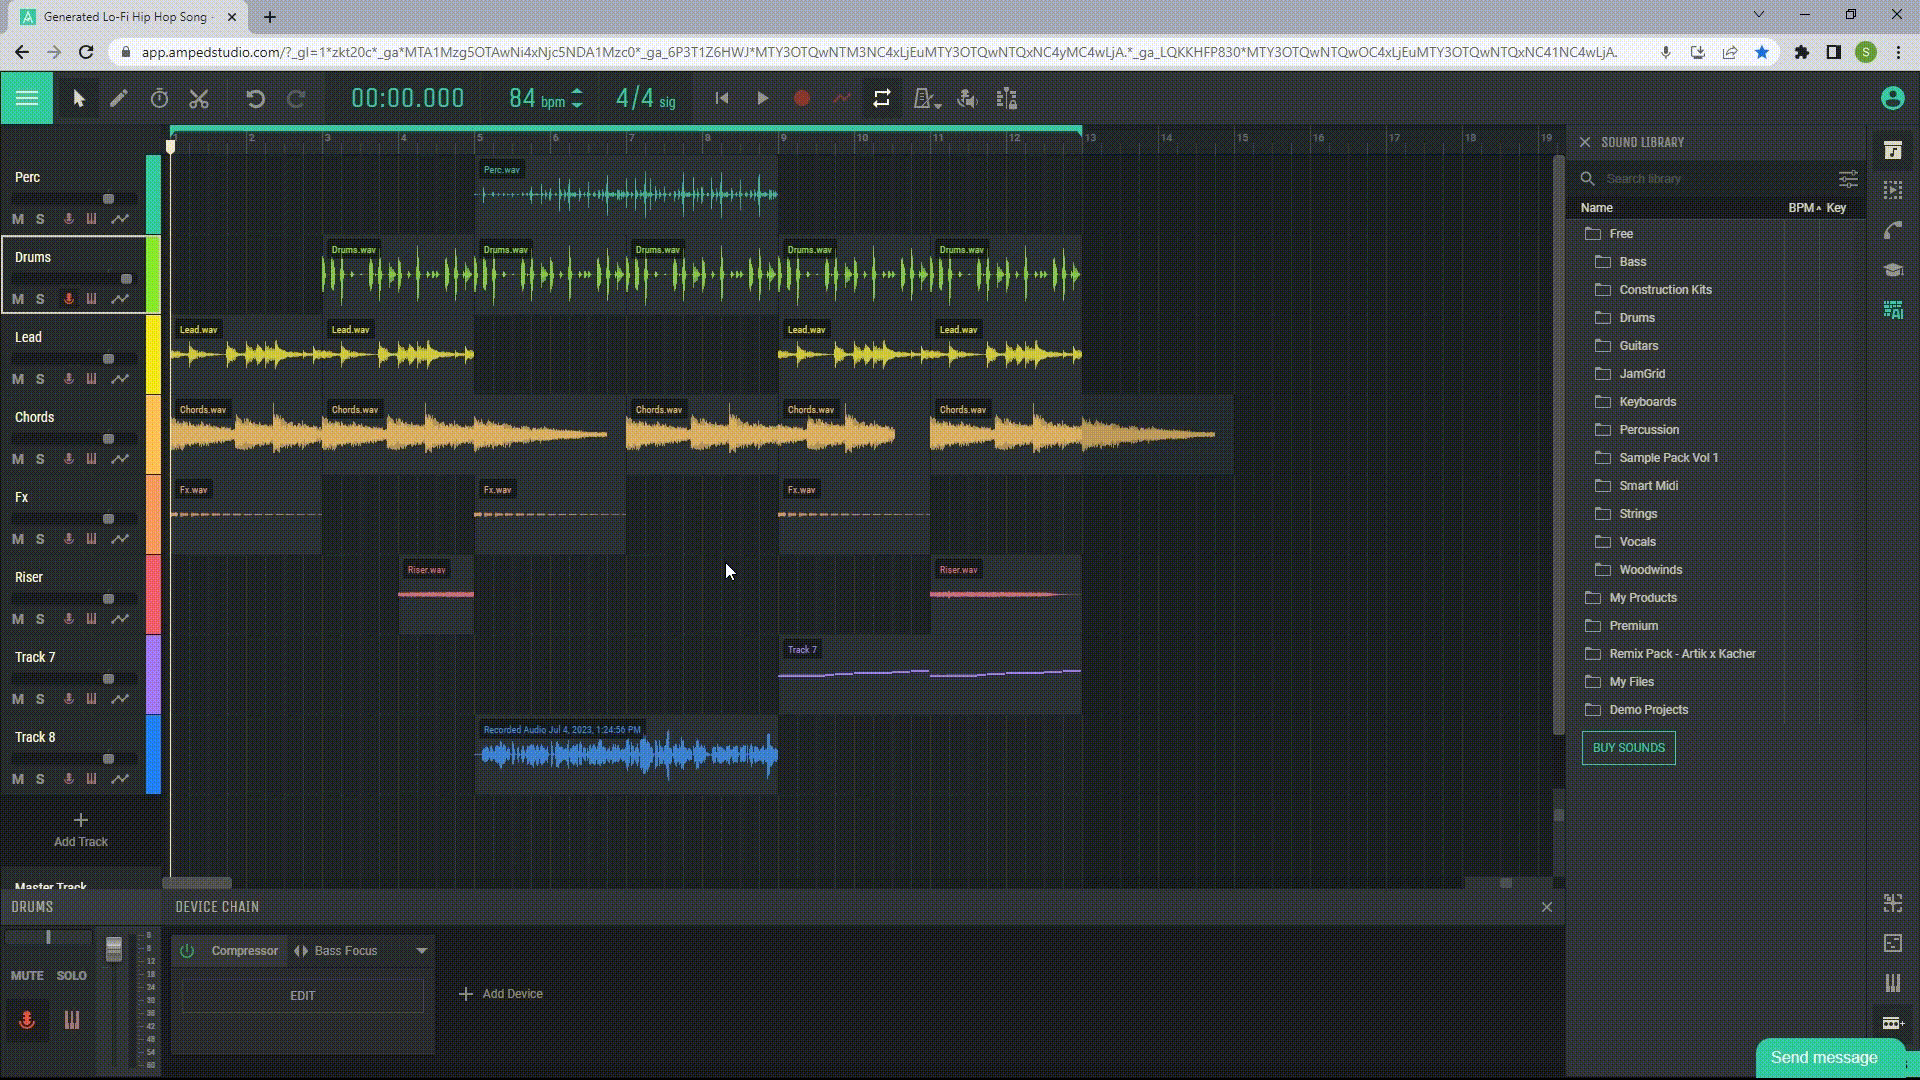The image size is (1920, 1080).
Task: Click the BUY SOUNDS button
Action: tap(1630, 748)
